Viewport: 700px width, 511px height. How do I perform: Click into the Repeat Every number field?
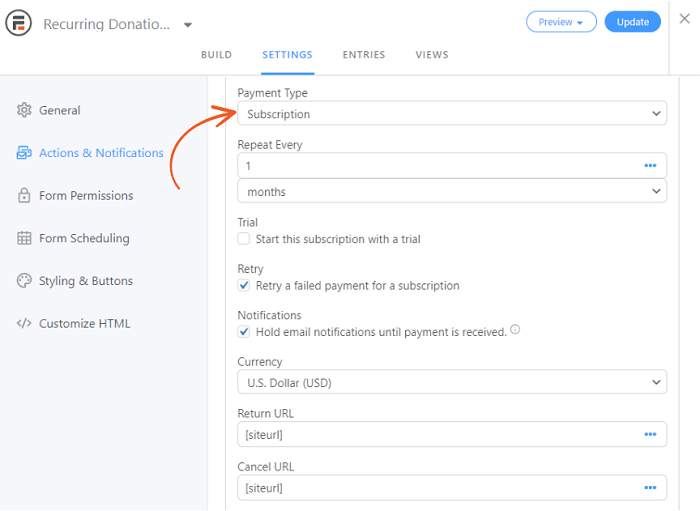tap(452, 166)
